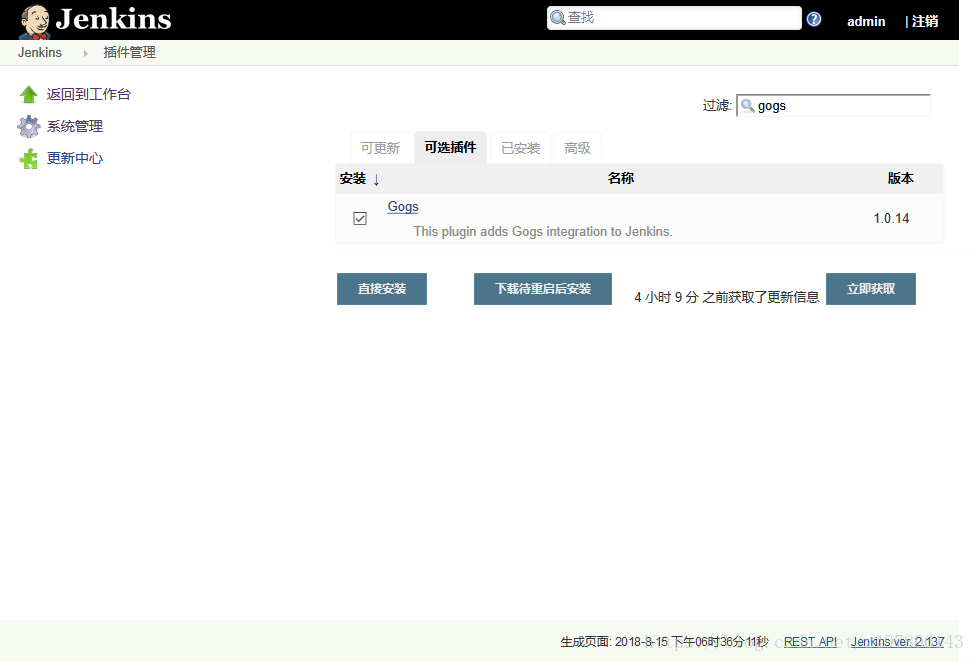The height and width of the screenshot is (662, 976).
Task: Click the Jenkins butler logo
Action: pyautogui.click(x=34, y=22)
